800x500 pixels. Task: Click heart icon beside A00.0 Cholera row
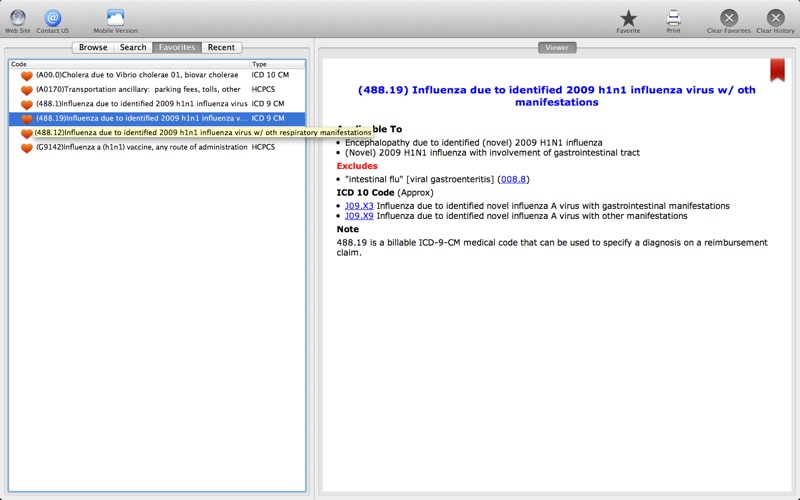tap(27, 76)
